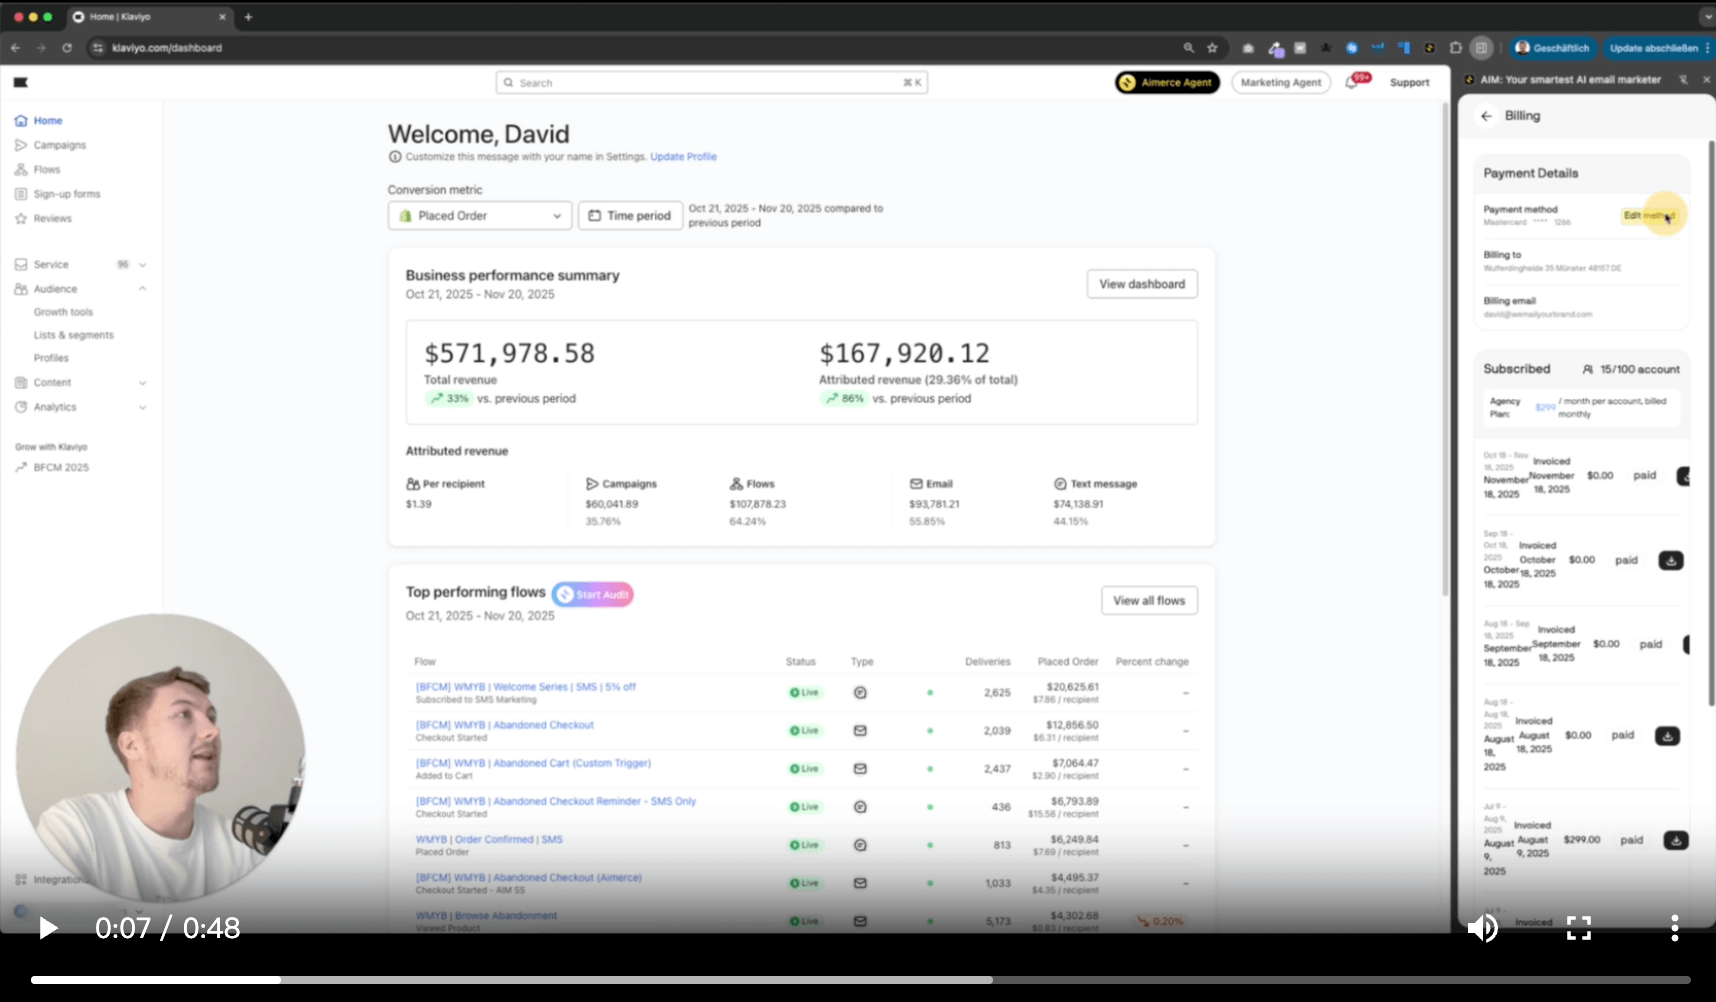Screen dimensions: 1716x1002
Task: Download the October 18, 2025 invoice
Action: tap(1670, 561)
